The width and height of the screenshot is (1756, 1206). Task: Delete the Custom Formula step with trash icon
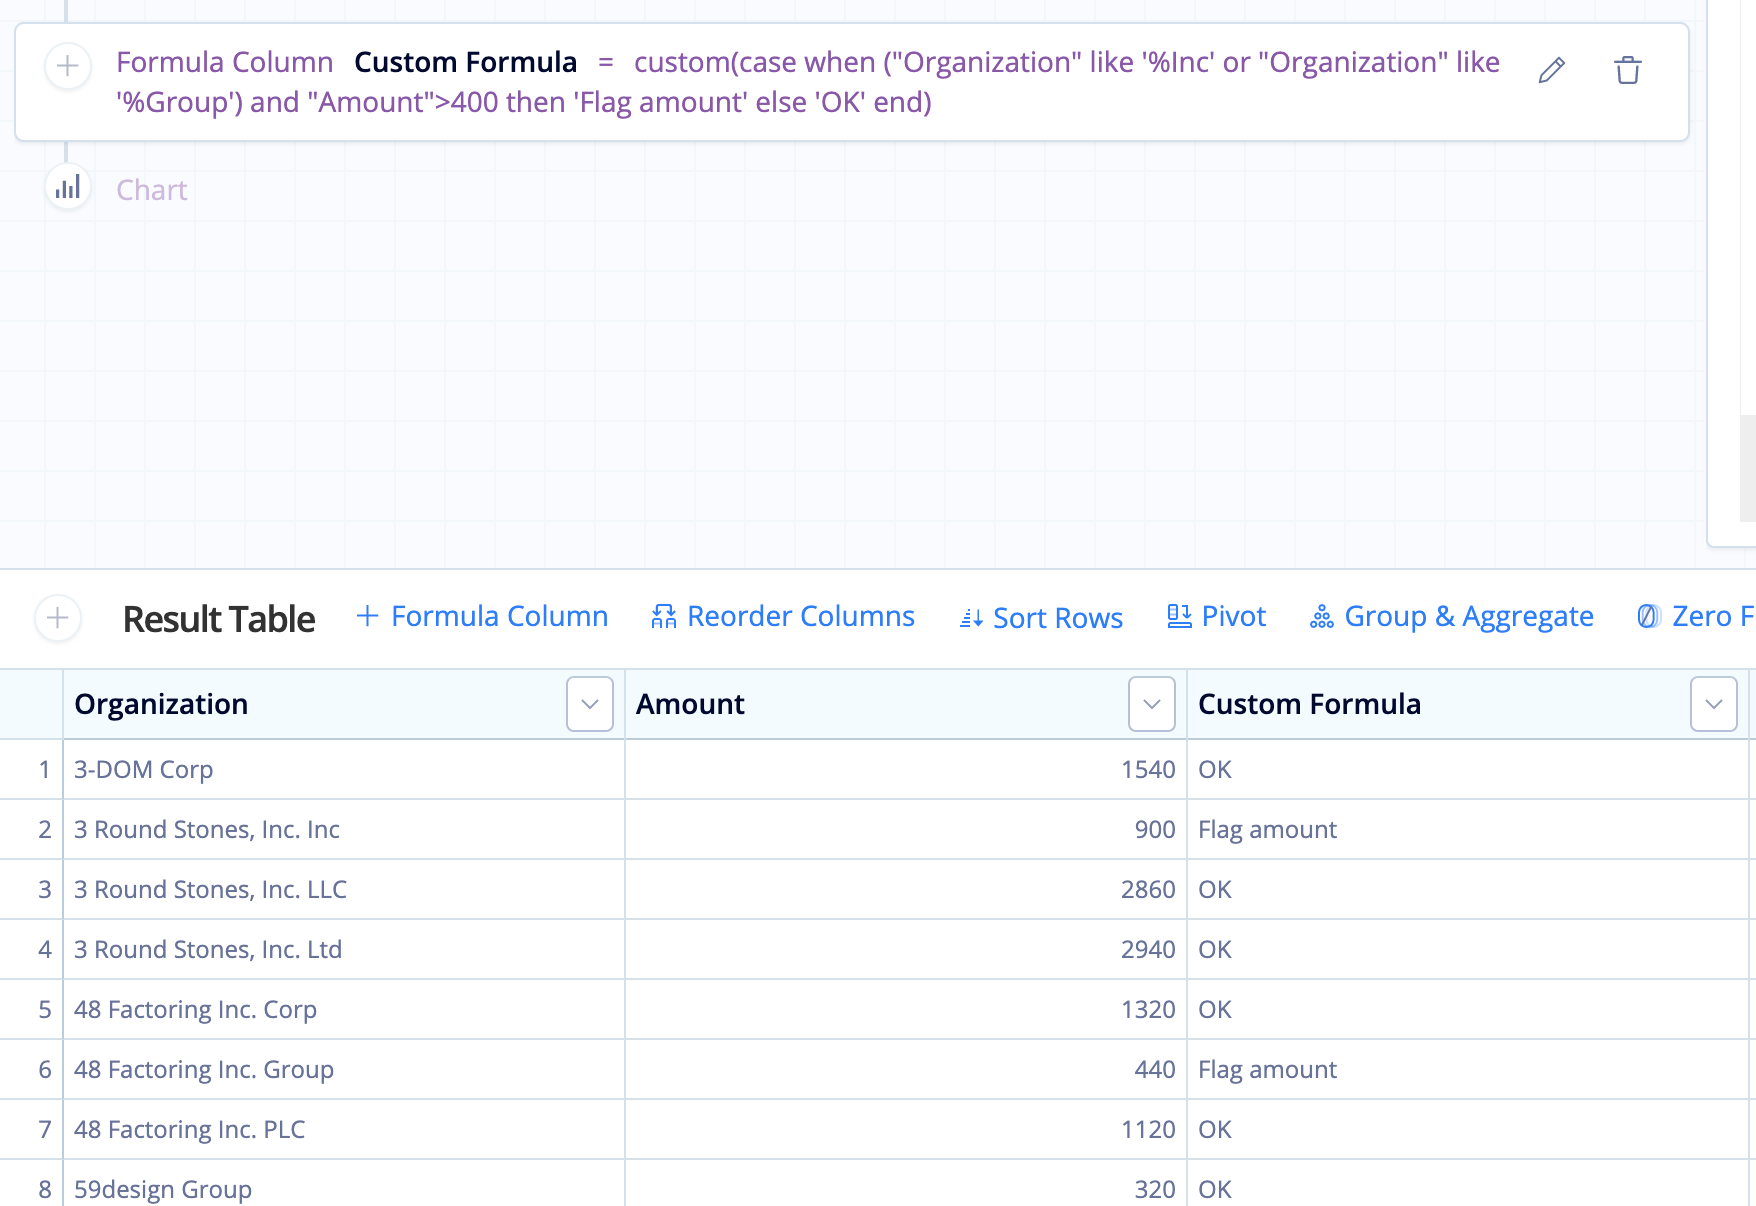click(x=1627, y=70)
